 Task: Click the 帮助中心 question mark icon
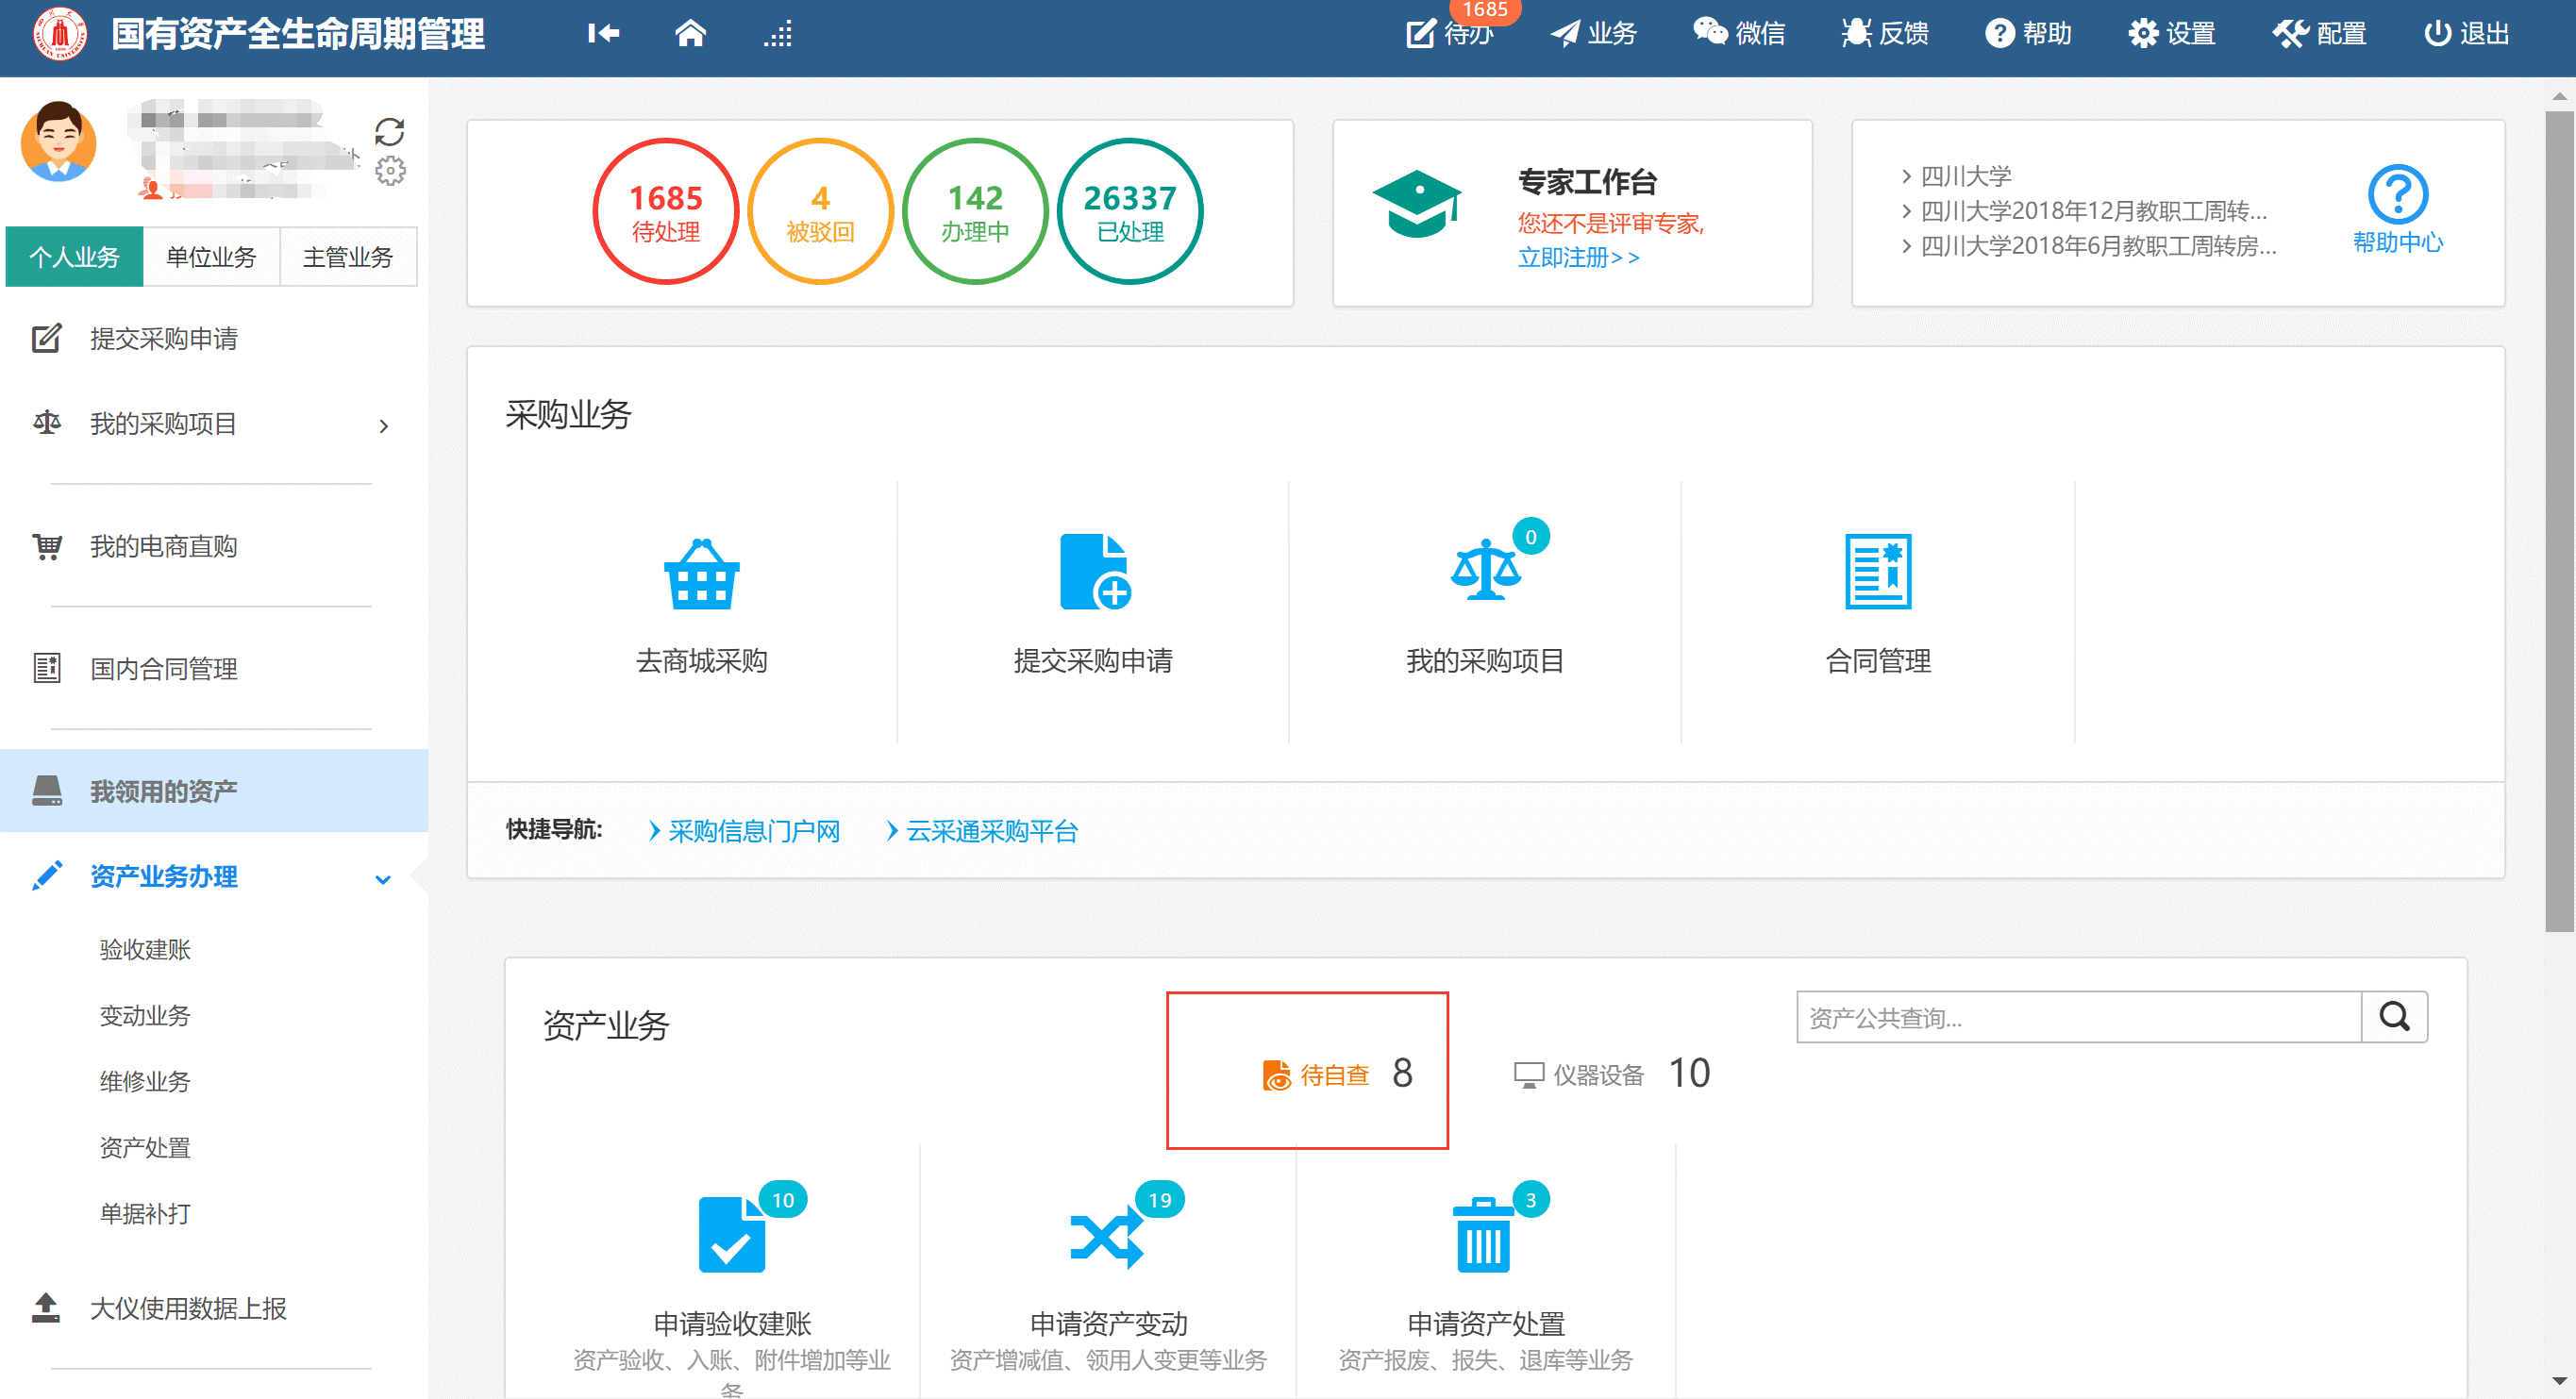[2396, 195]
